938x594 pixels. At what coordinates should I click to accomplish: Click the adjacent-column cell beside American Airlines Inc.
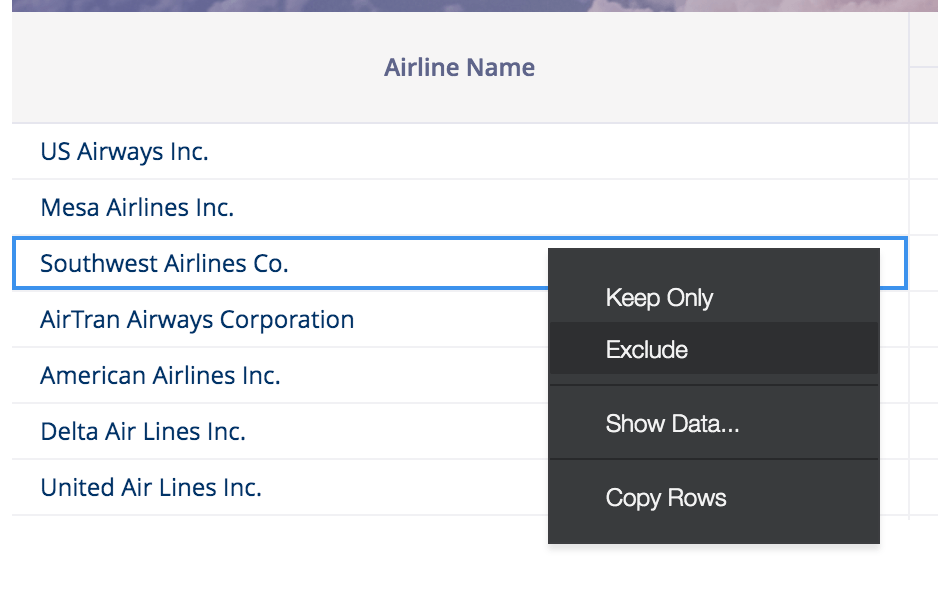[x=924, y=376]
